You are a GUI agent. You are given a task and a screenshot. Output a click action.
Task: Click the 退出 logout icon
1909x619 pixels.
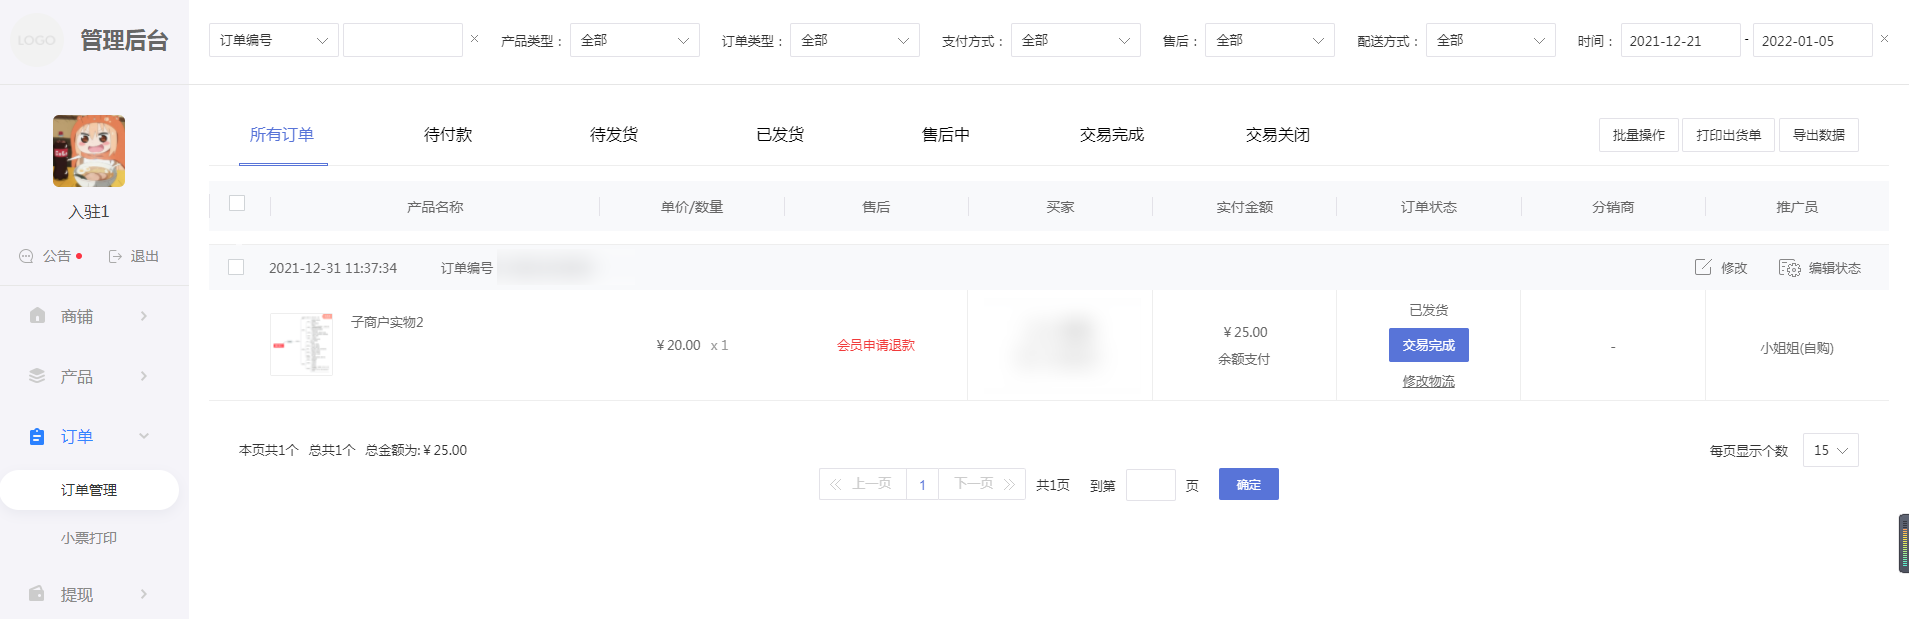pos(115,256)
